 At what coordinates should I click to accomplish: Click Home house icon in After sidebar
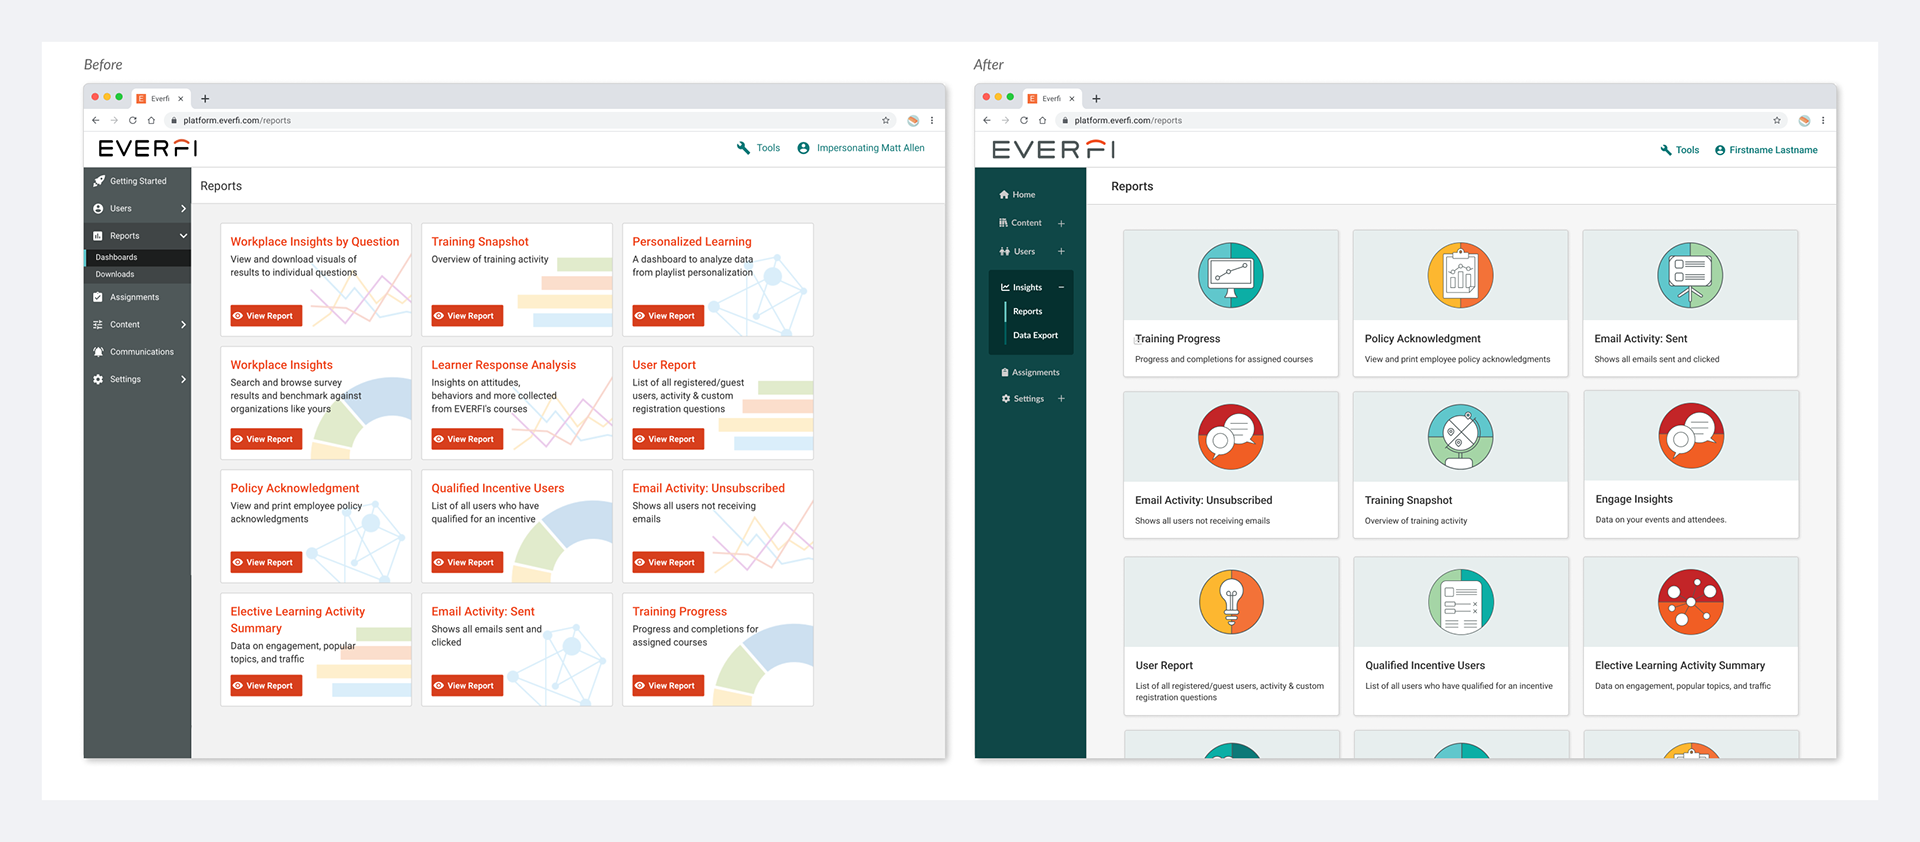tap(1004, 195)
